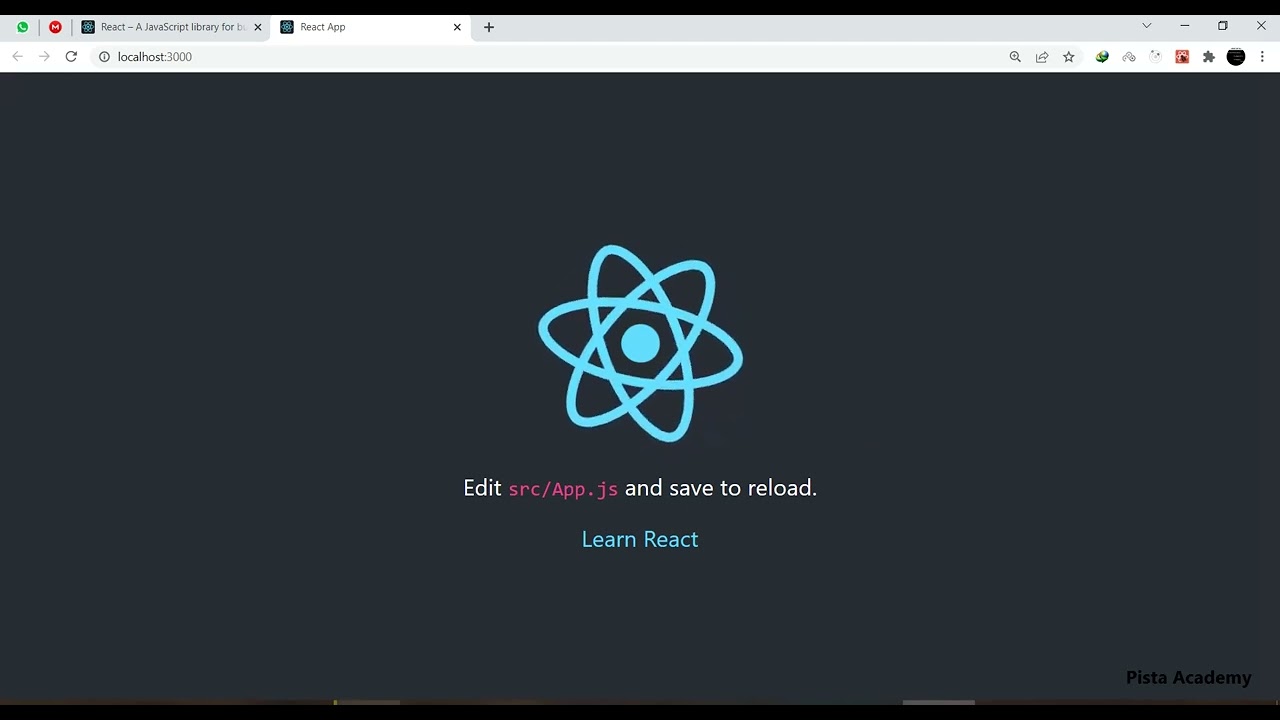Select the React App tab

(370, 27)
